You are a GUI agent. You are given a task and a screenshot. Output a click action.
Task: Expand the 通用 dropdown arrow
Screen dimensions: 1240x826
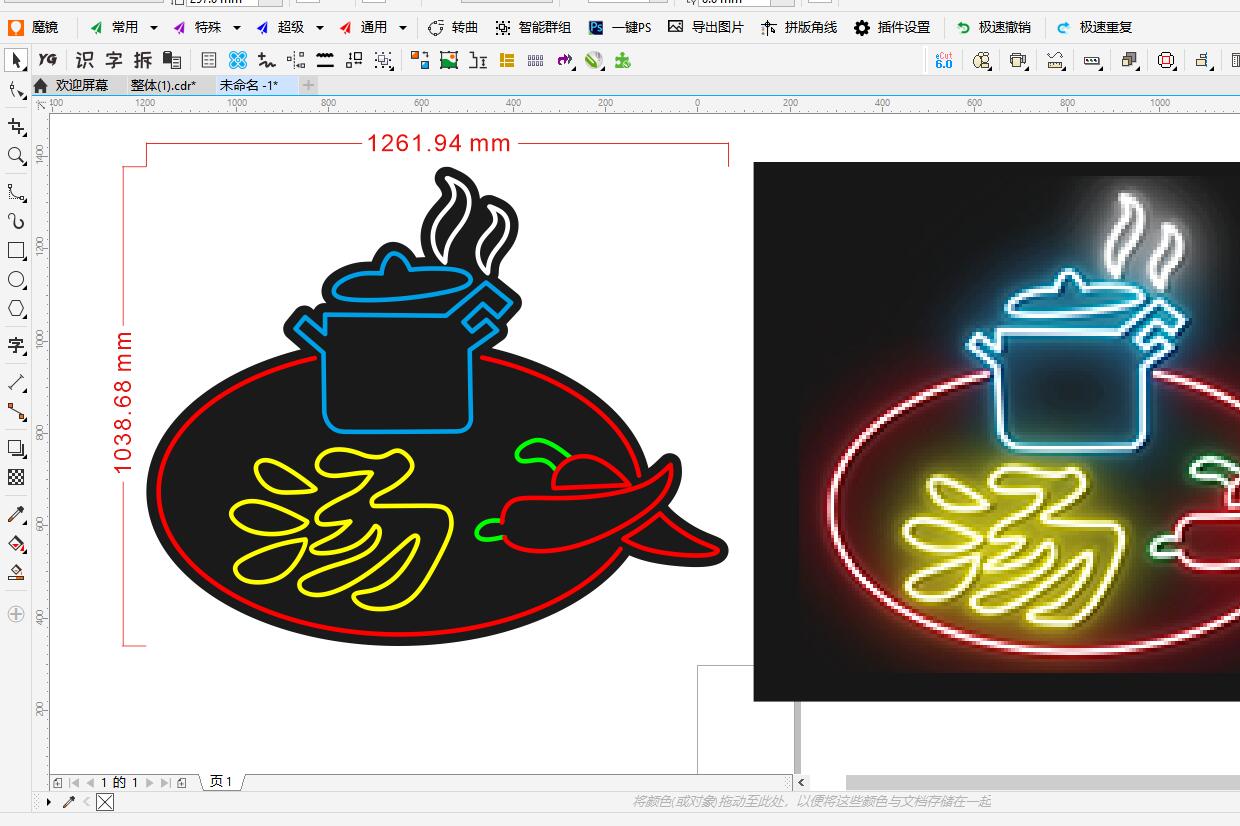(403, 28)
